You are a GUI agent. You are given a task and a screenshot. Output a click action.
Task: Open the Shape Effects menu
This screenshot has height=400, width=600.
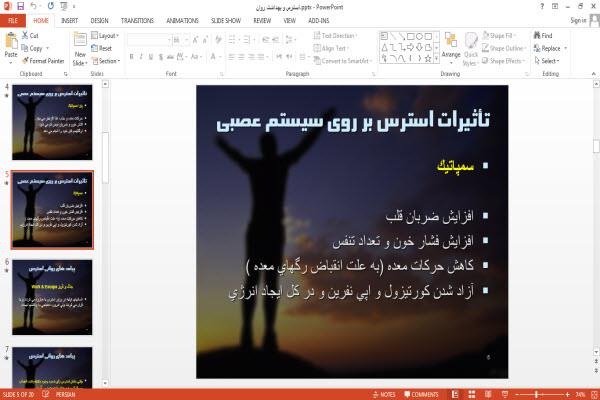[503, 61]
